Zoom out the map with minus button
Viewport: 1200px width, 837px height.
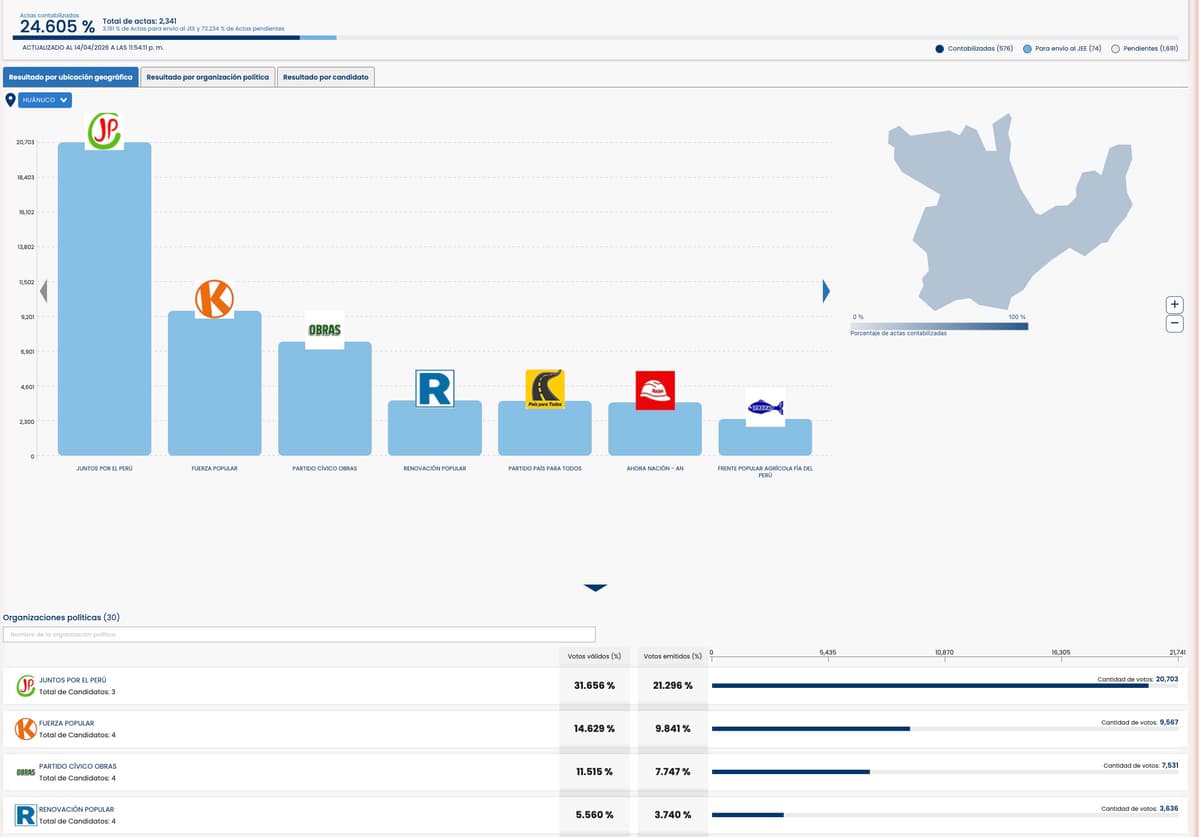pos(1175,324)
